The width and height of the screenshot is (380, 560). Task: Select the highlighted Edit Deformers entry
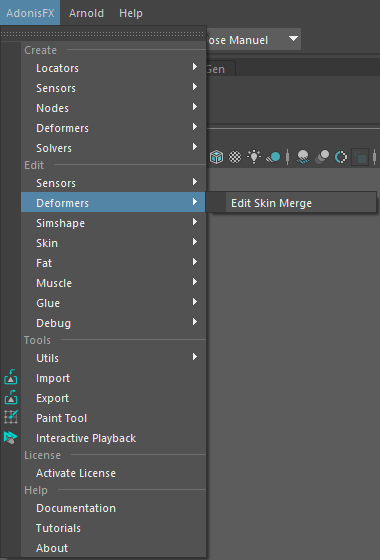113,203
